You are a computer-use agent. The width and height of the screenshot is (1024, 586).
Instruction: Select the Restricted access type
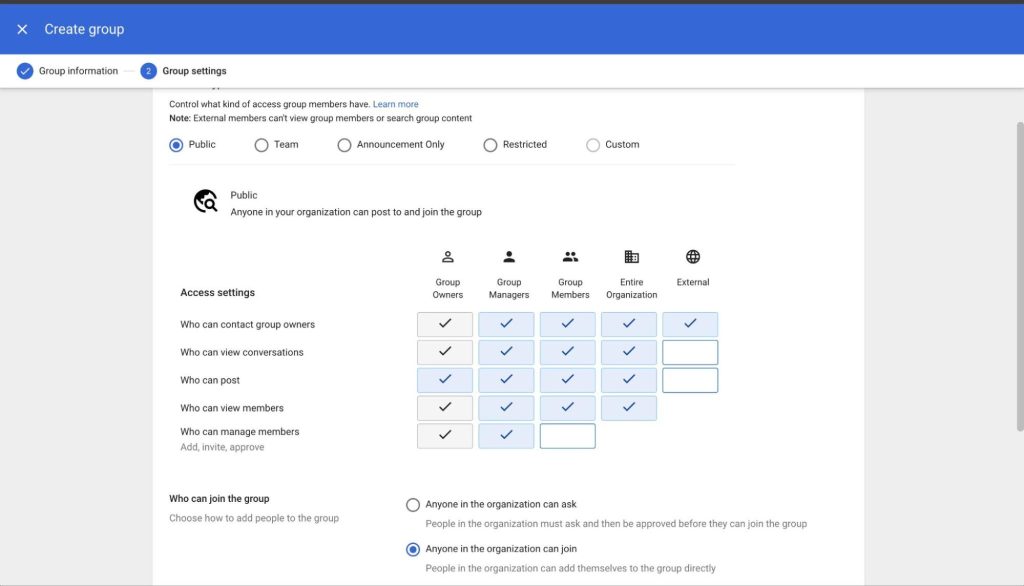490,144
